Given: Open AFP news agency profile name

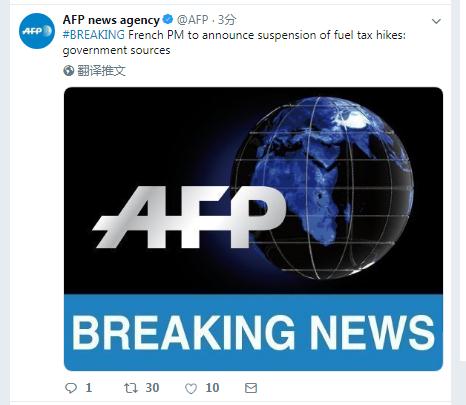Looking at the screenshot, I should click(x=111, y=20).
